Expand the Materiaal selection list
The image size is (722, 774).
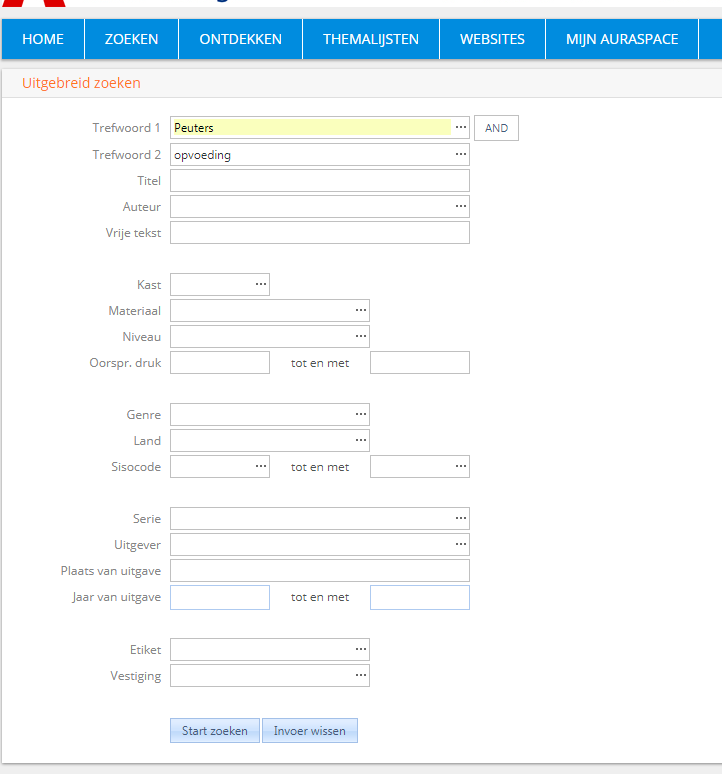tap(360, 310)
